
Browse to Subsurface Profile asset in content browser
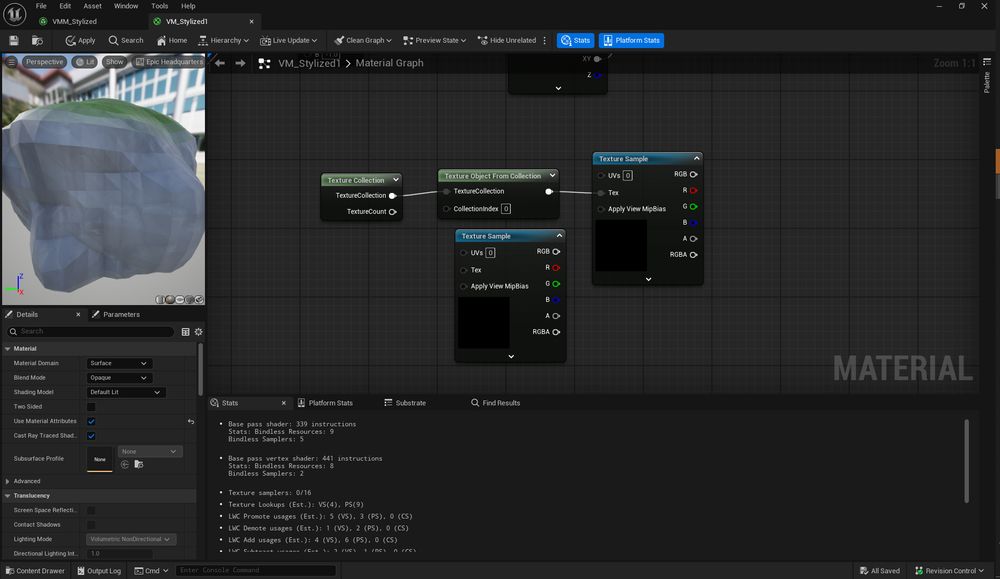[x=138, y=464]
